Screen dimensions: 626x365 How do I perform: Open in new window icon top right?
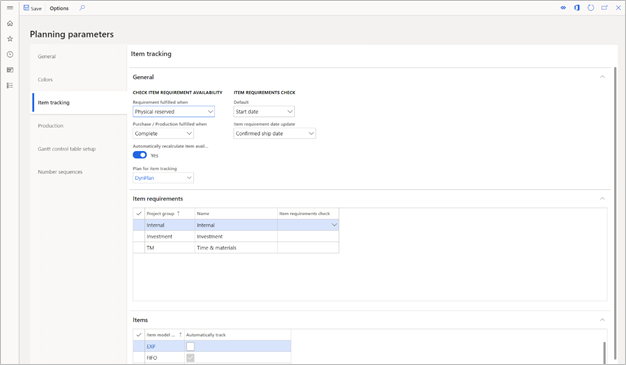pyautogui.click(x=604, y=8)
